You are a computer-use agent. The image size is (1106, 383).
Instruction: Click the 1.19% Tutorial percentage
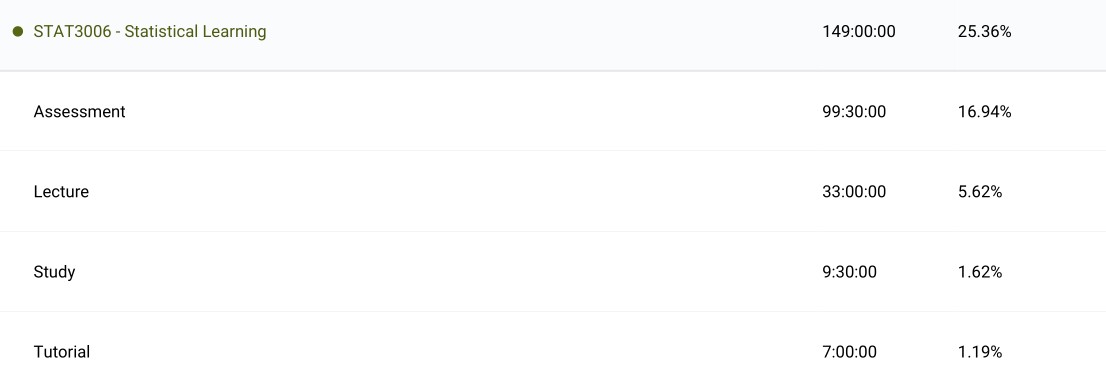[980, 351]
